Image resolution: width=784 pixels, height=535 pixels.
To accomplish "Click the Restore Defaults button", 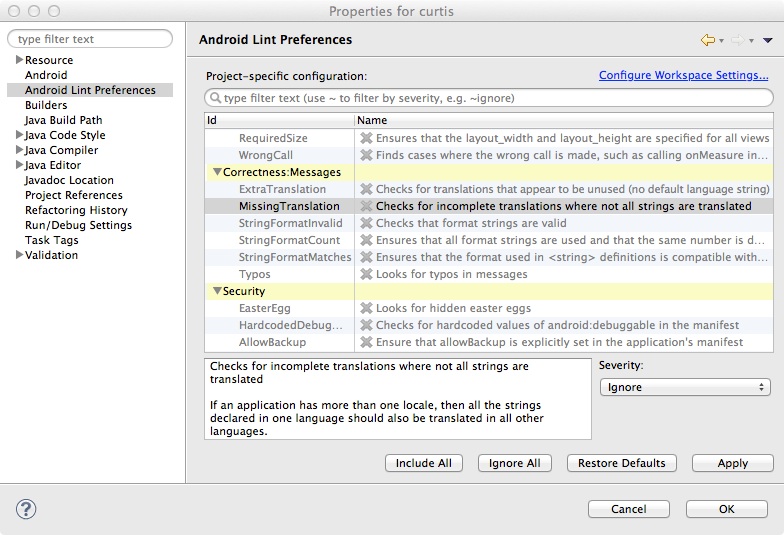I will (x=622, y=463).
